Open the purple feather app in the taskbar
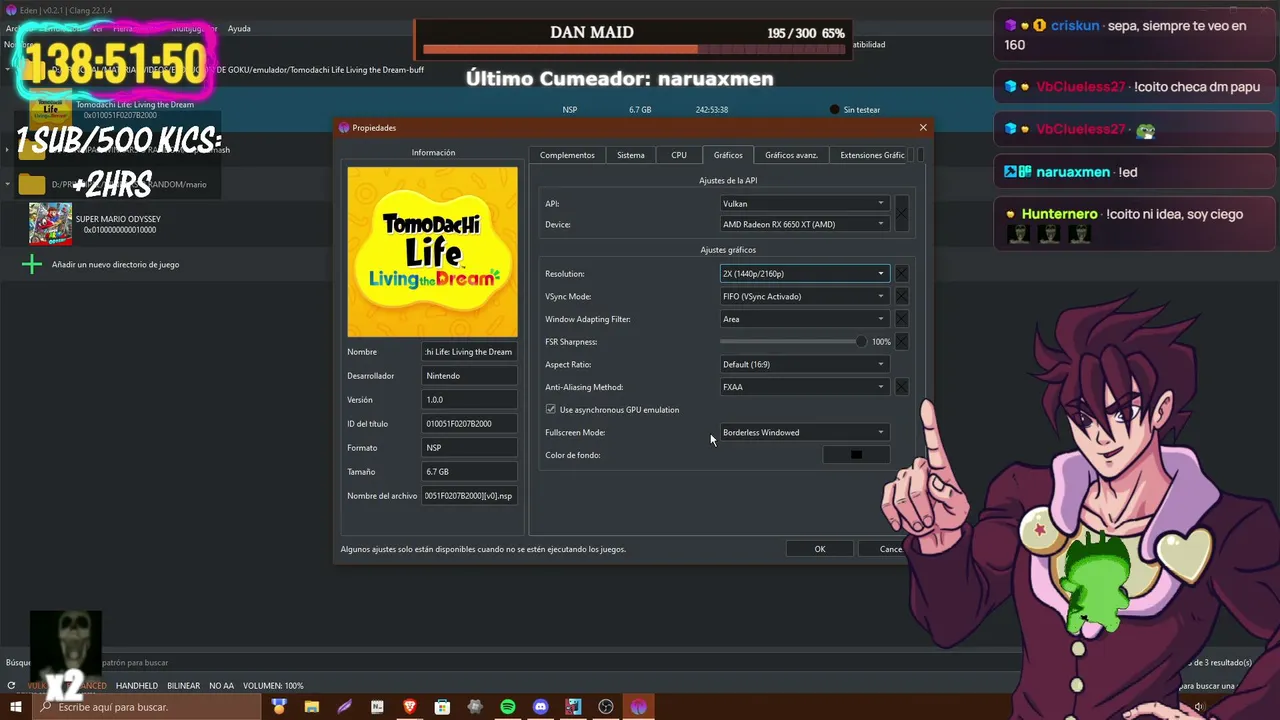Image resolution: width=1280 pixels, height=720 pixels. click(344, 707)
